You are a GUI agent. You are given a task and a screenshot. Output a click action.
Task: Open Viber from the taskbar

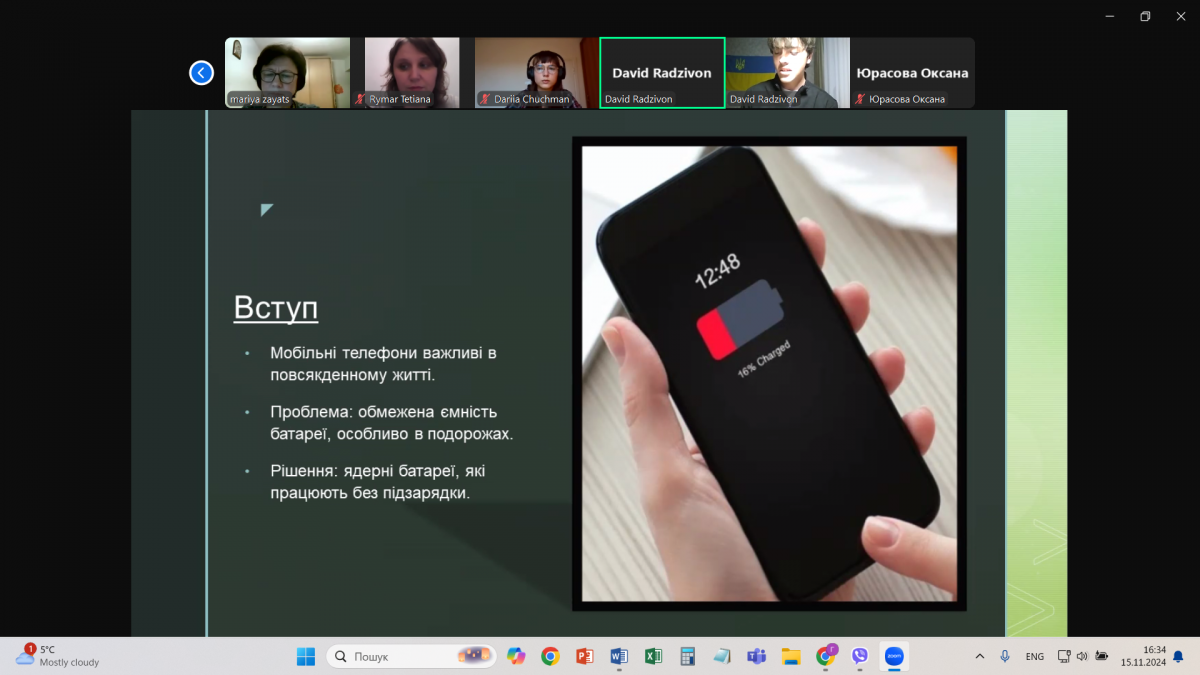coord(860,656)
